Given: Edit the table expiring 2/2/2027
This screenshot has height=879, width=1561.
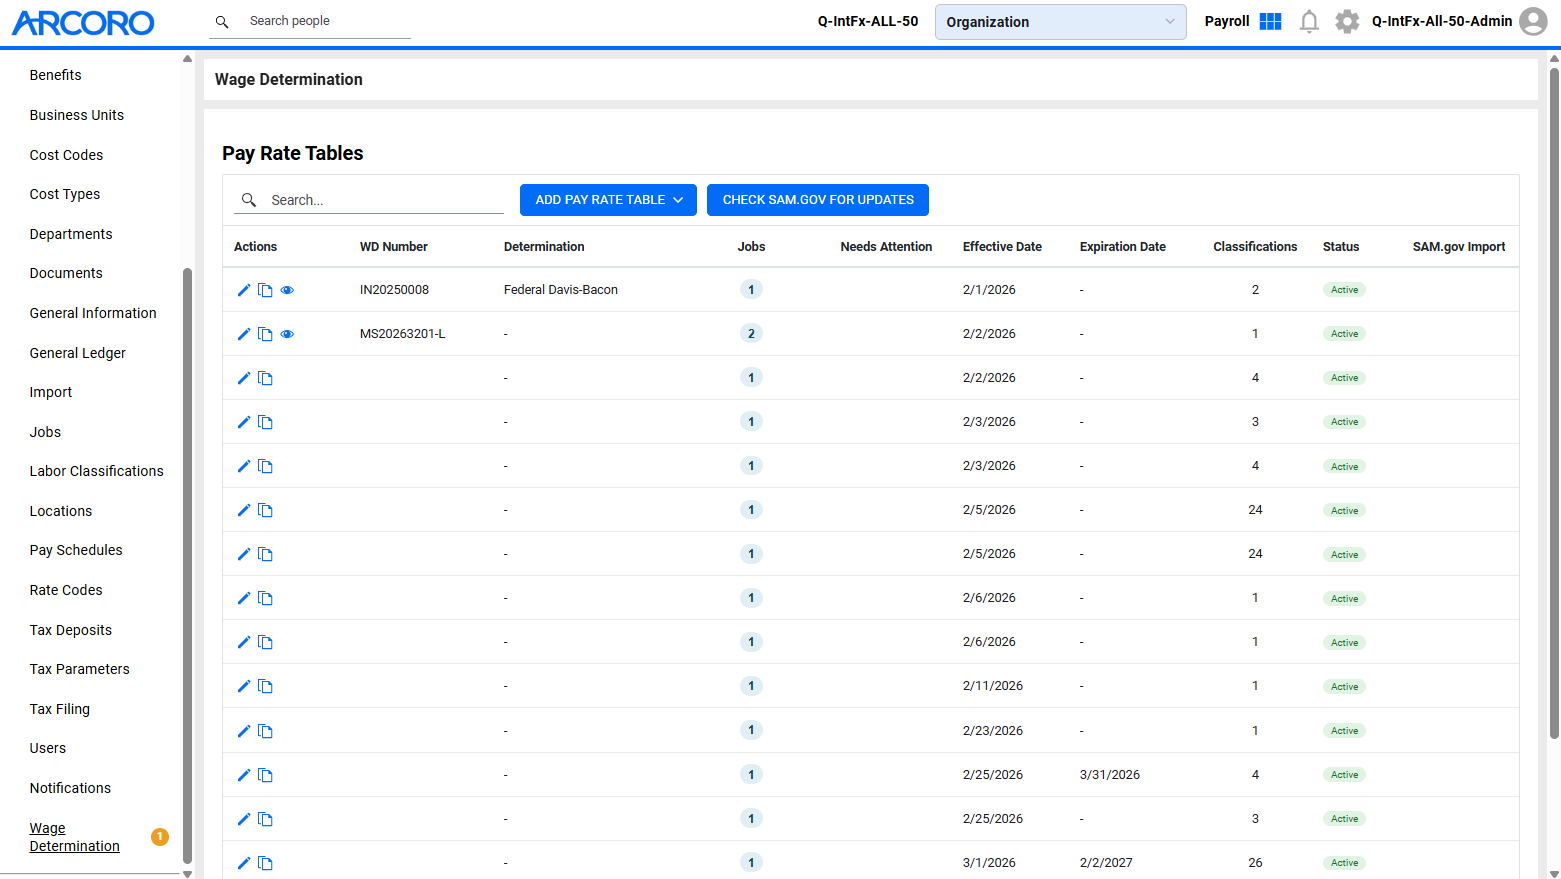Looking at the screenshot, I should [x=243, y=863].
